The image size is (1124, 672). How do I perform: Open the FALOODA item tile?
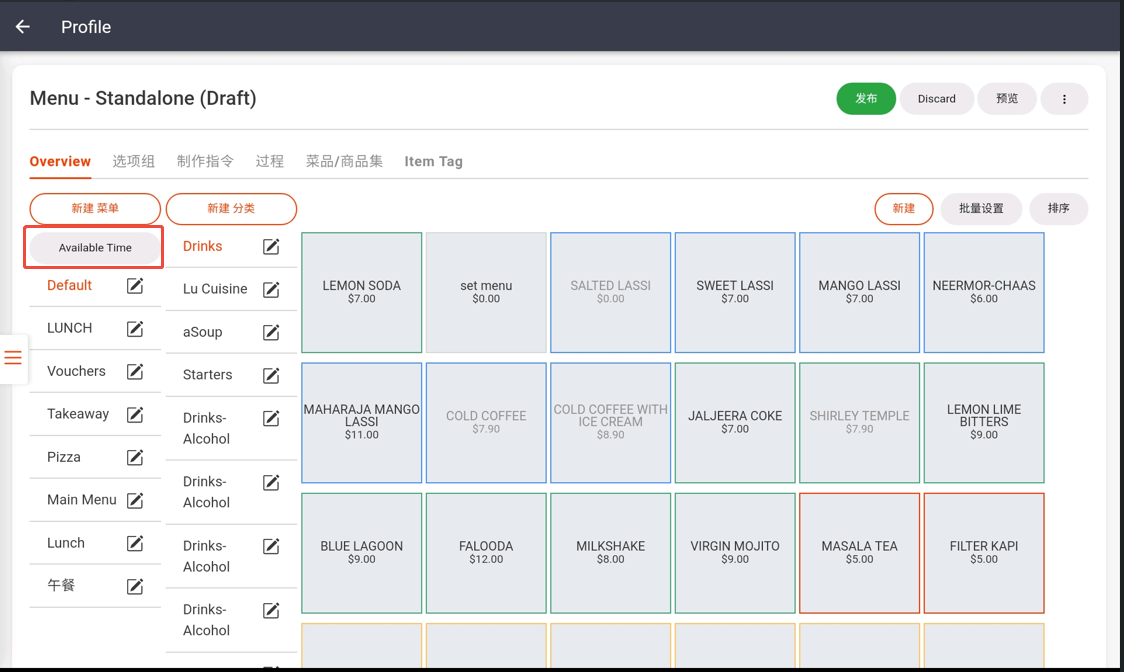tap(486, 553)
